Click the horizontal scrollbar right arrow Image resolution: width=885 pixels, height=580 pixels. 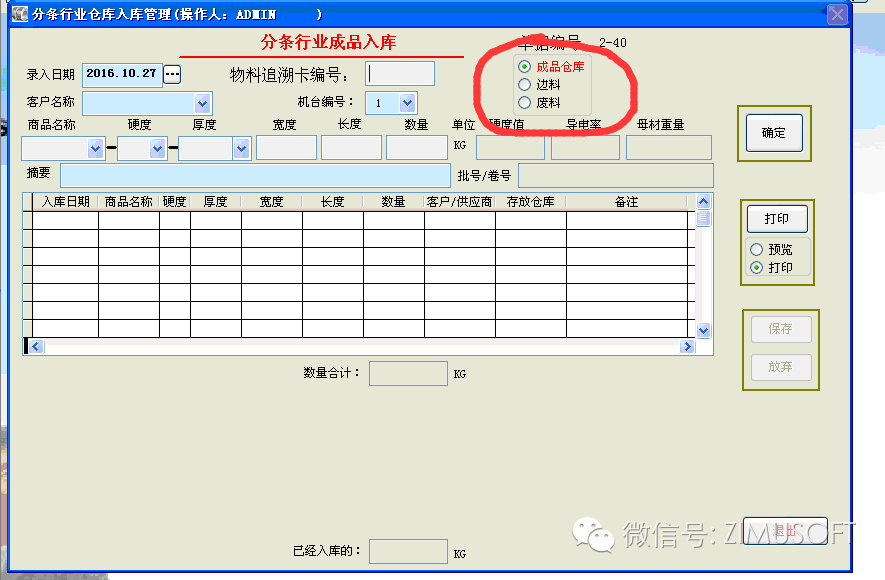(x=687, y=347)
